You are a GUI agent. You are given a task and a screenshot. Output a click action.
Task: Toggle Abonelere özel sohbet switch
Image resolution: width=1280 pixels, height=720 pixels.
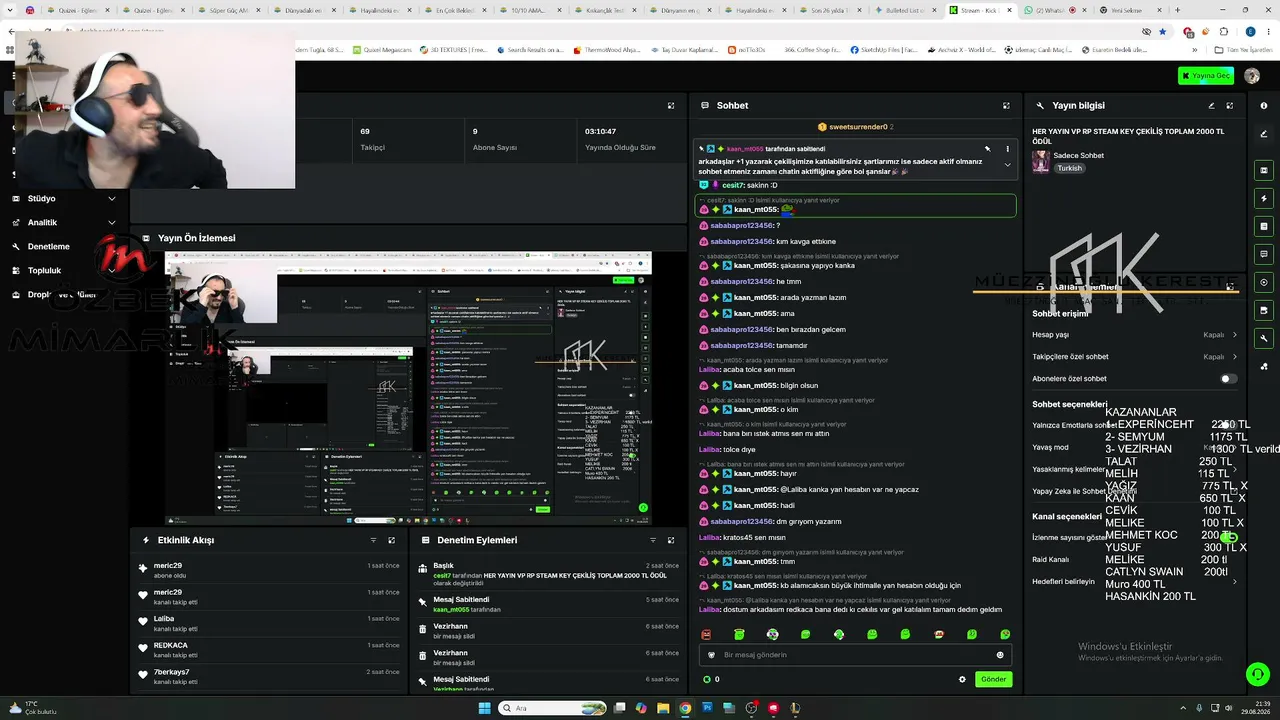(x=1229, y=379)
